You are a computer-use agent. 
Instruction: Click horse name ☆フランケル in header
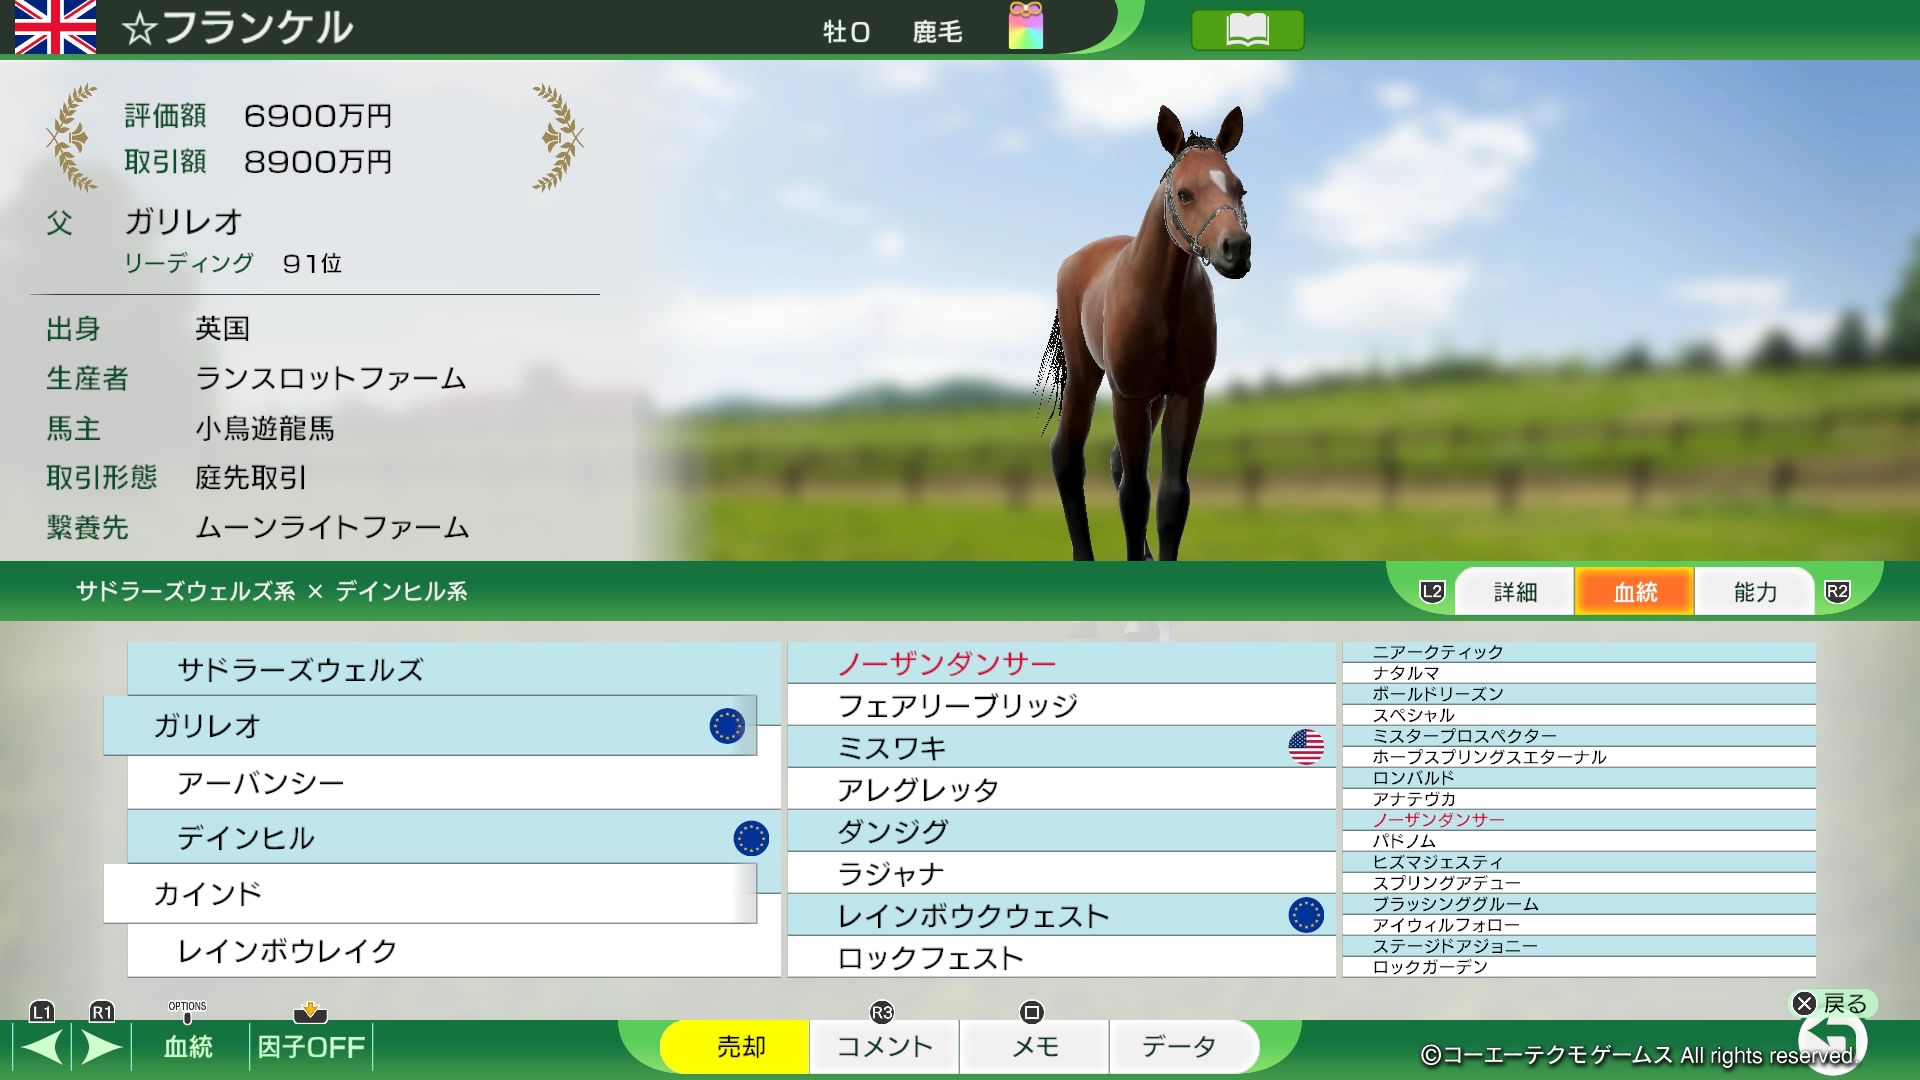(238, 28)
